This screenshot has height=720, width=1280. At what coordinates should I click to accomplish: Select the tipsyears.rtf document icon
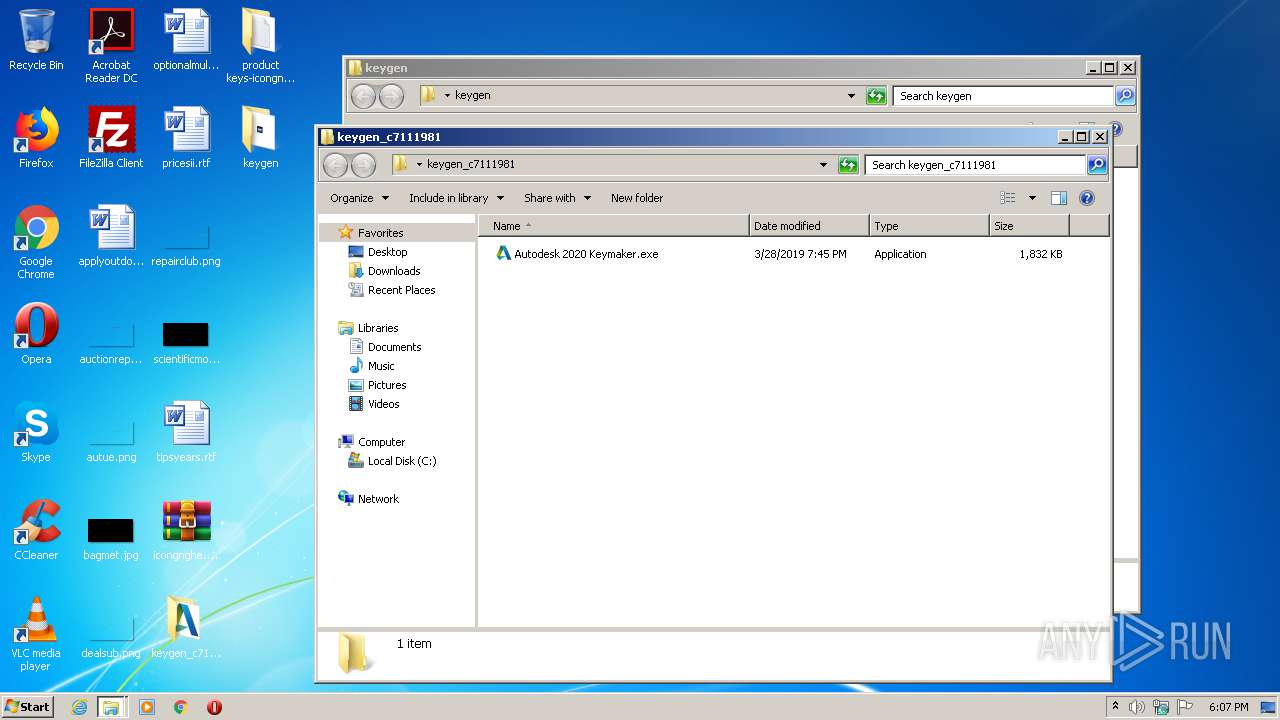(186, 432)
